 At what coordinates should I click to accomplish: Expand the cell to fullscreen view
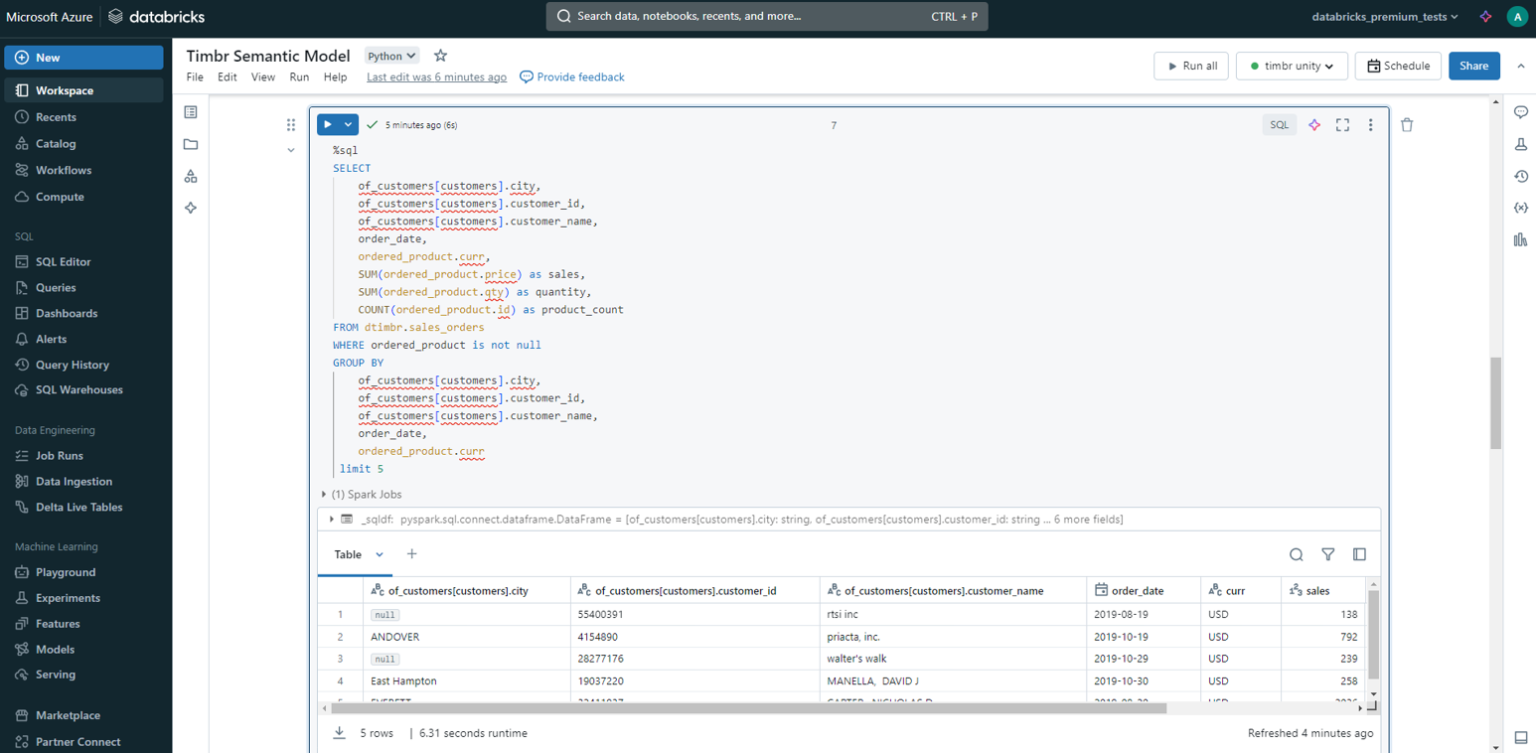point(1342,124)
